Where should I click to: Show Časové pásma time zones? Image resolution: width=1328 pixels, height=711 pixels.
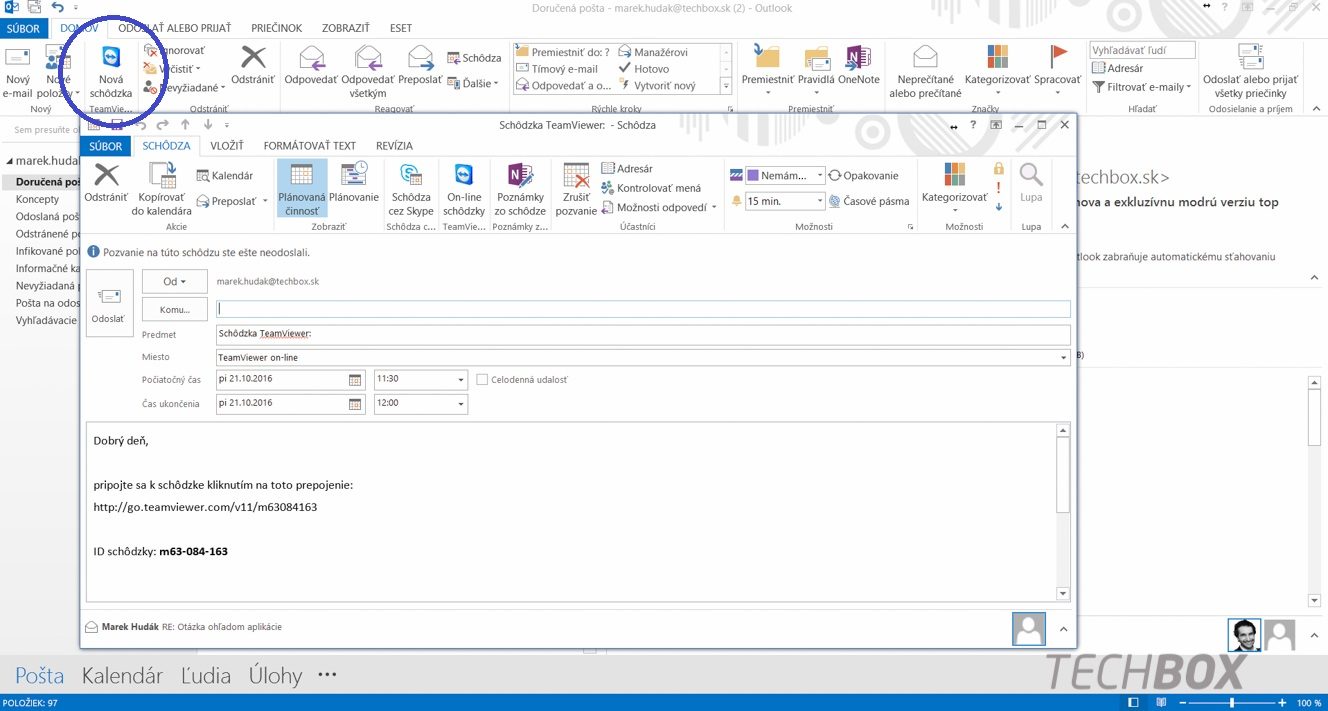coord(869,201)
